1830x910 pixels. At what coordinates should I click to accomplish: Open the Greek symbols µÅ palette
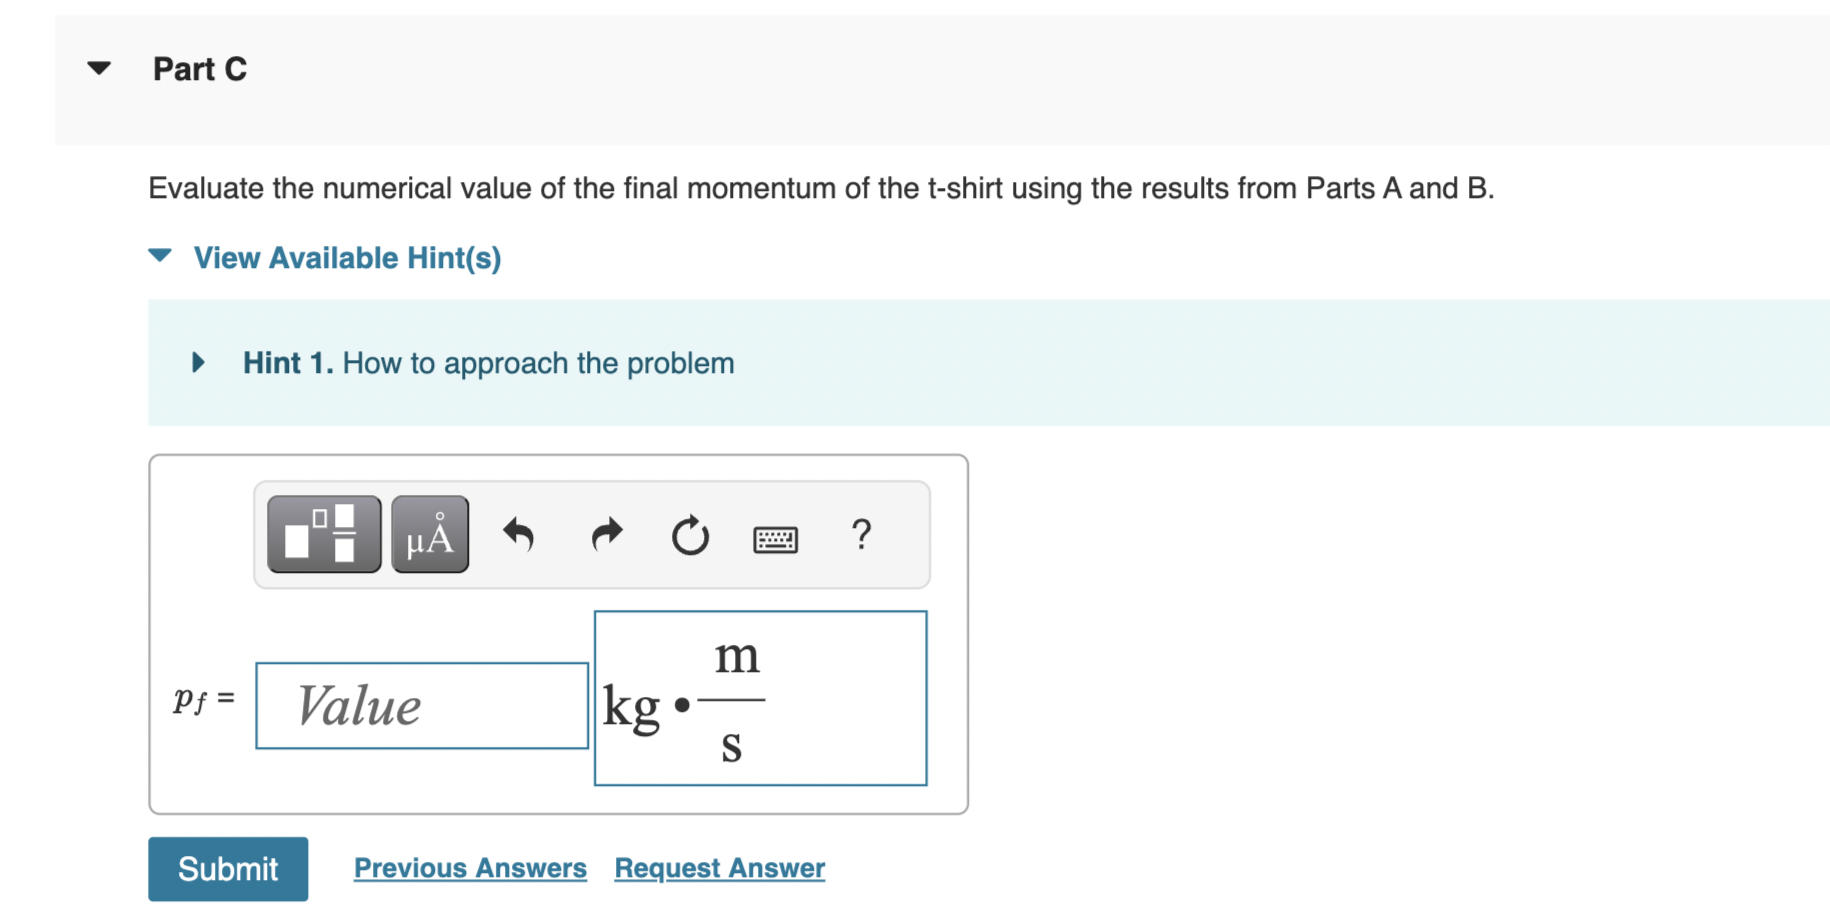coord(430,534)
